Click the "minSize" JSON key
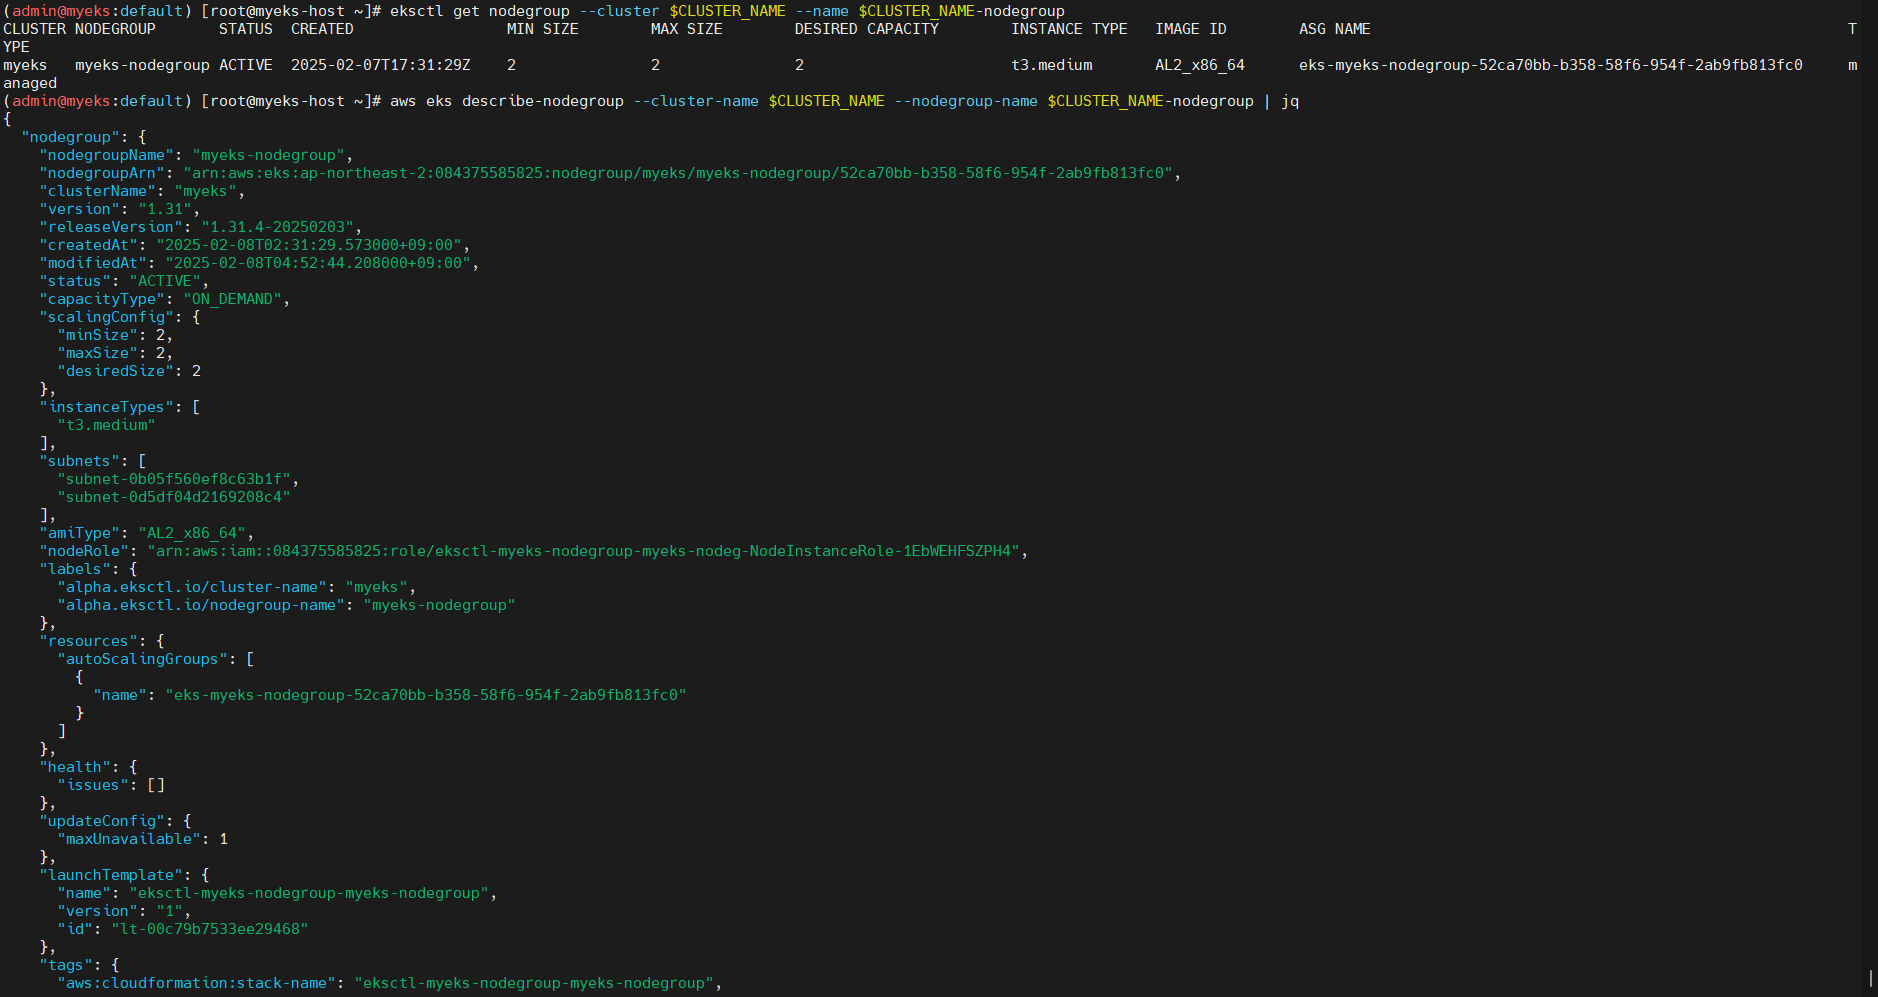Image resolution: width=1878 pixels, height=997 pixels. [98, 335]
